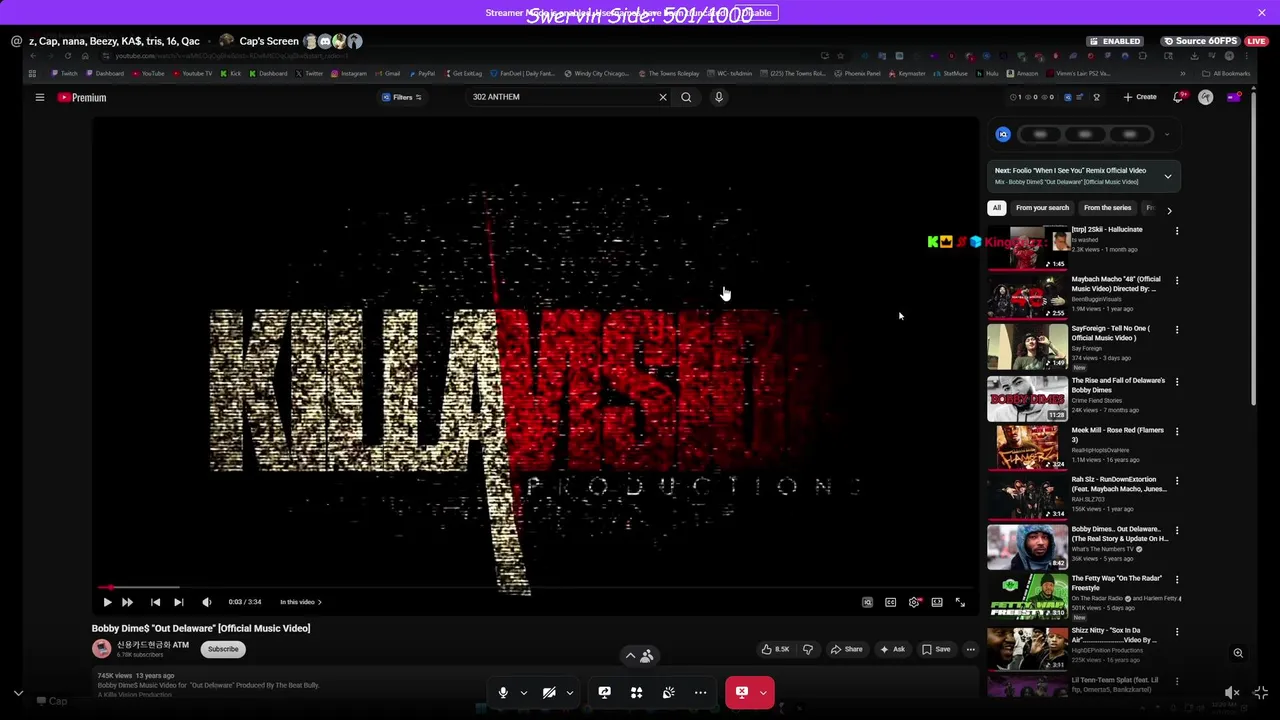Click the Ask button under video
The height and width of the screenshot is (720, 1280).
tap(892, 649)
